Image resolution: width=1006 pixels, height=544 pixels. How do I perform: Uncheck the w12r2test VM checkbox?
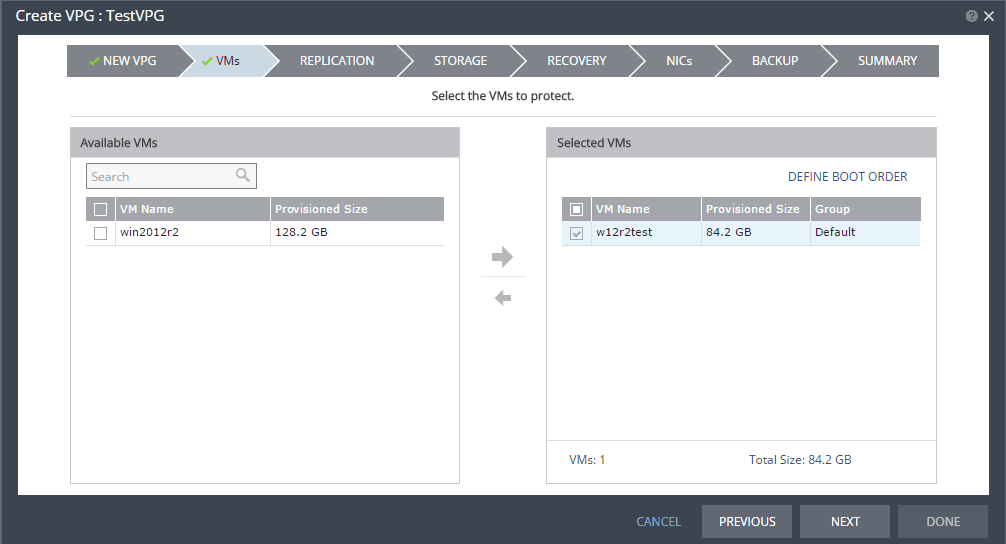click(576, 233)
